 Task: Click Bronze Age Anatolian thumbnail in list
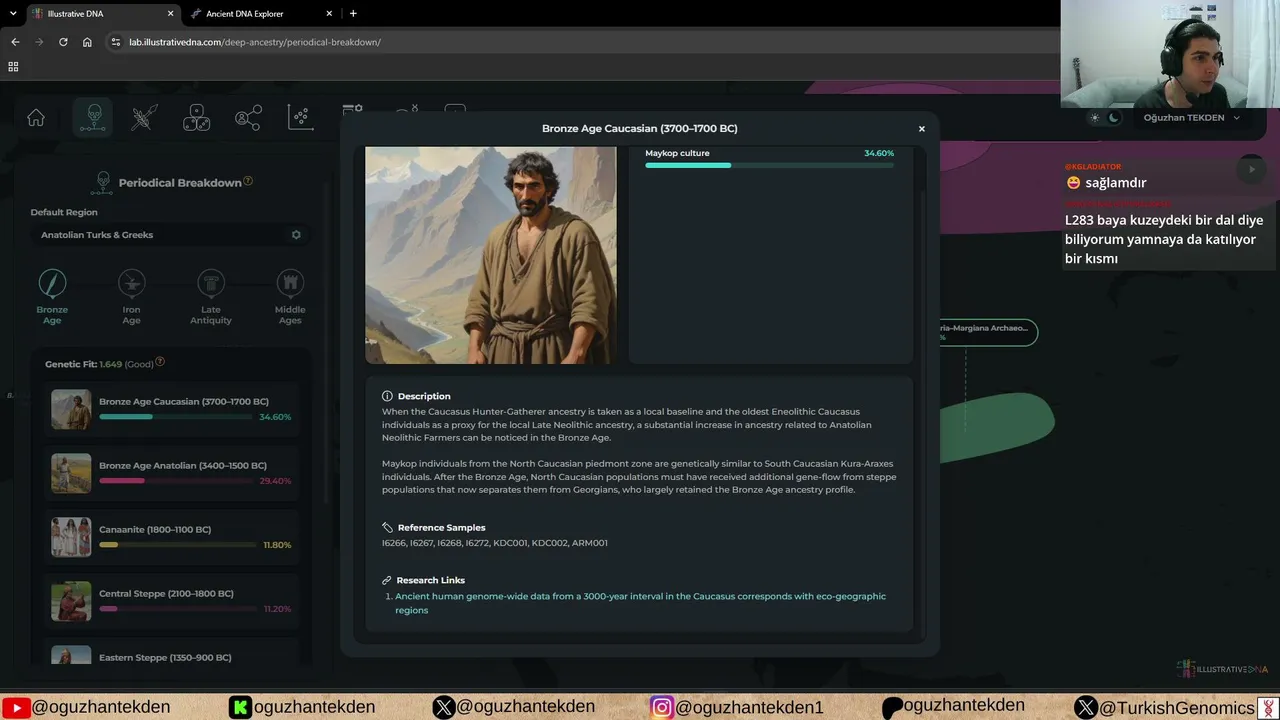click(71, 473)
